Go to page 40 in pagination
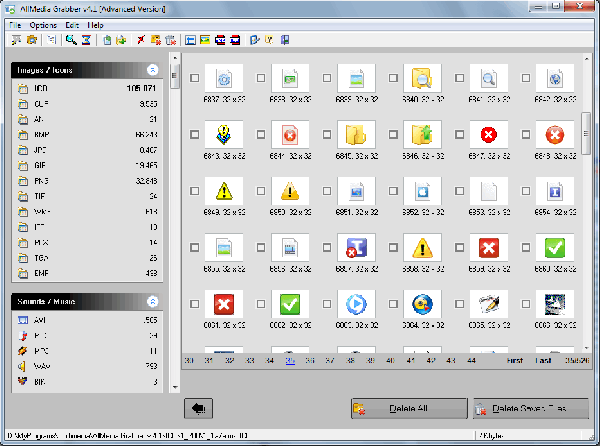 tap(391, 359)
